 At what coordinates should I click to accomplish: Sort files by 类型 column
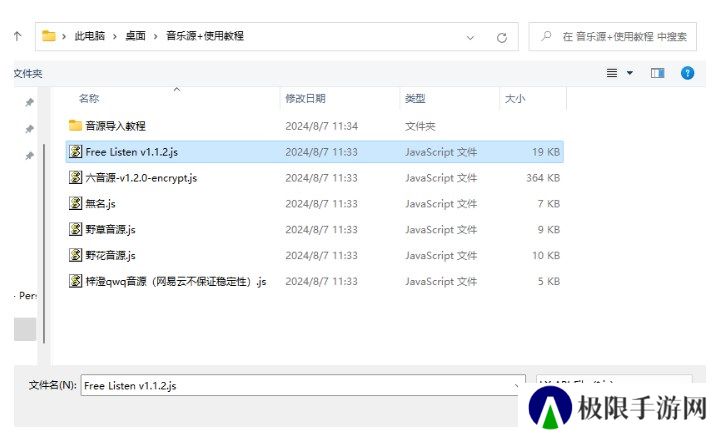point(415,98)
